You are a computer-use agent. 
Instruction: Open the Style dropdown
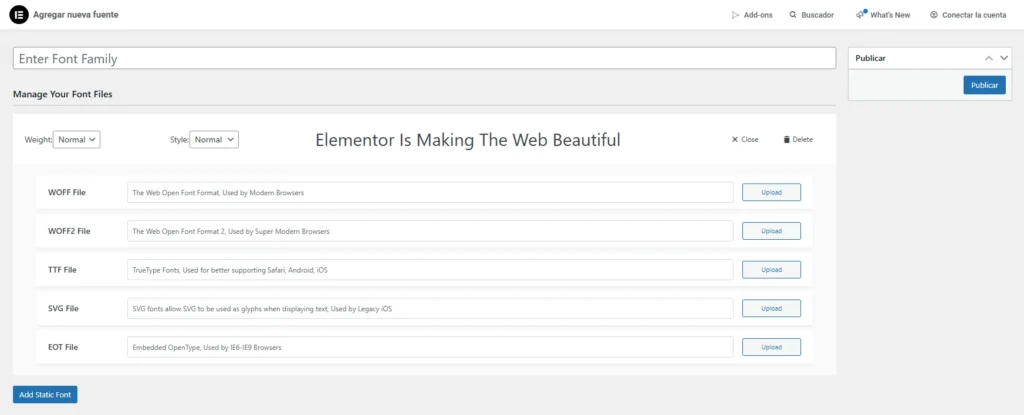(214, 140)
